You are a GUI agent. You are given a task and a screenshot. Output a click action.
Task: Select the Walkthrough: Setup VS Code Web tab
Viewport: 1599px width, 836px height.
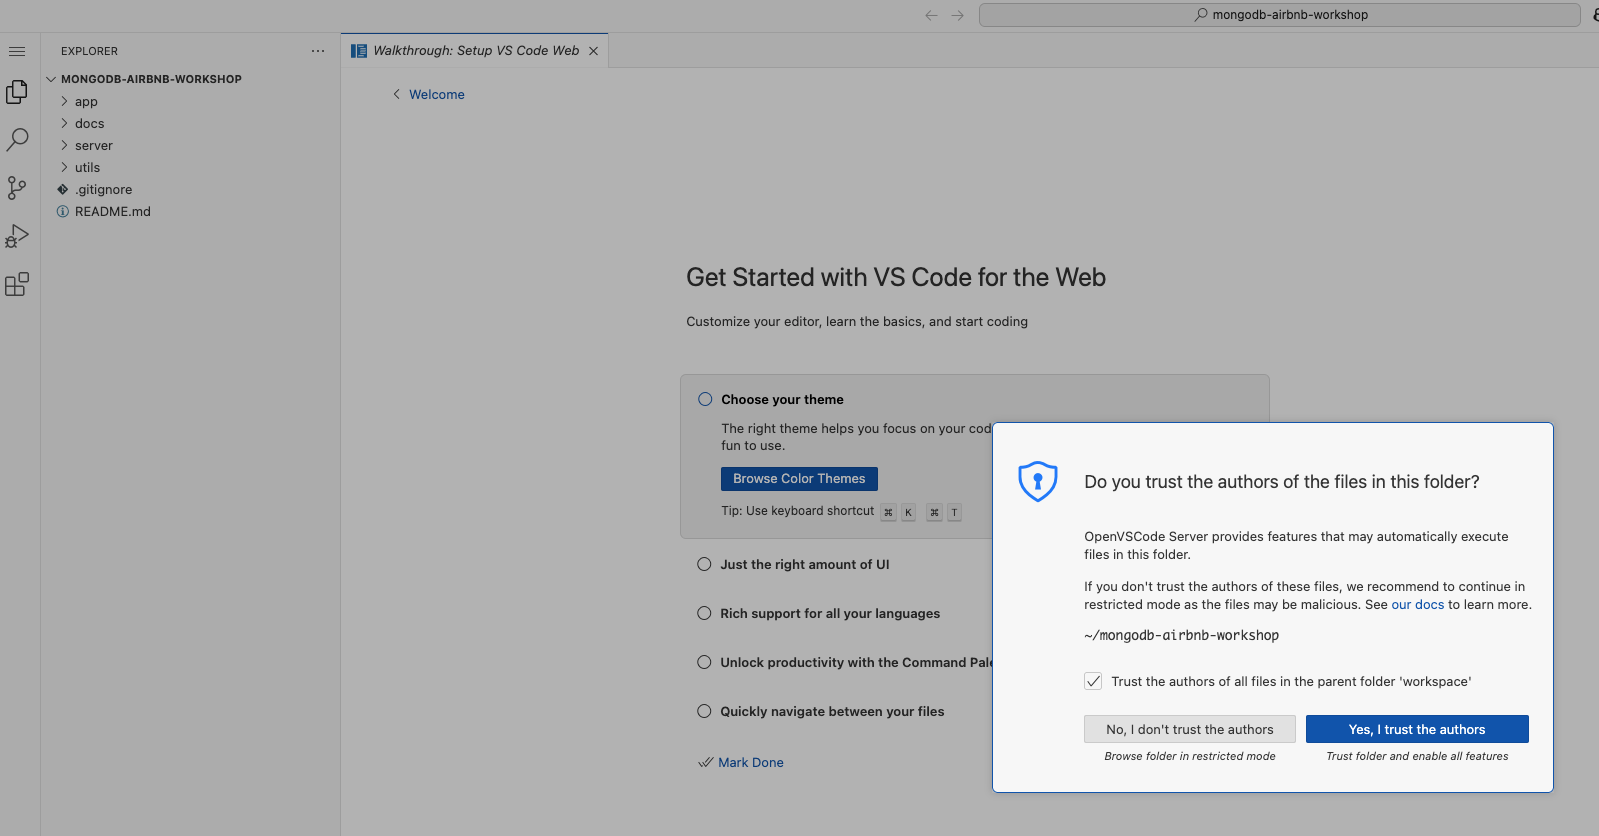475,51
